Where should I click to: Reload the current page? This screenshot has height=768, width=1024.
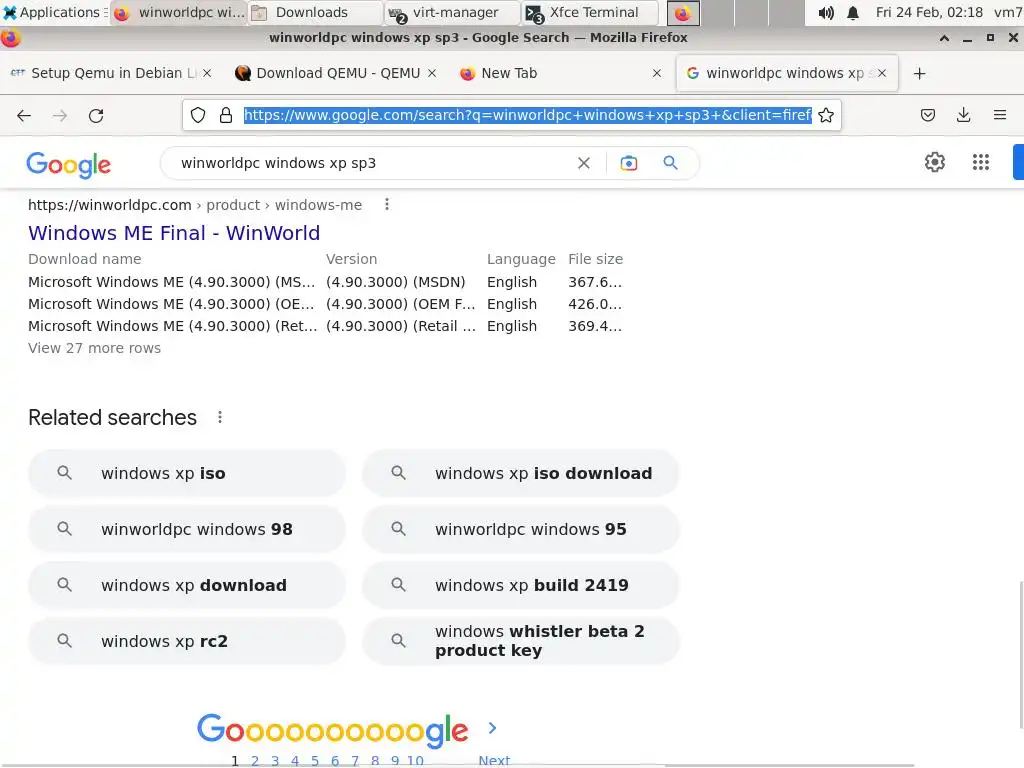pyautogui.click(x=96, y=116)
